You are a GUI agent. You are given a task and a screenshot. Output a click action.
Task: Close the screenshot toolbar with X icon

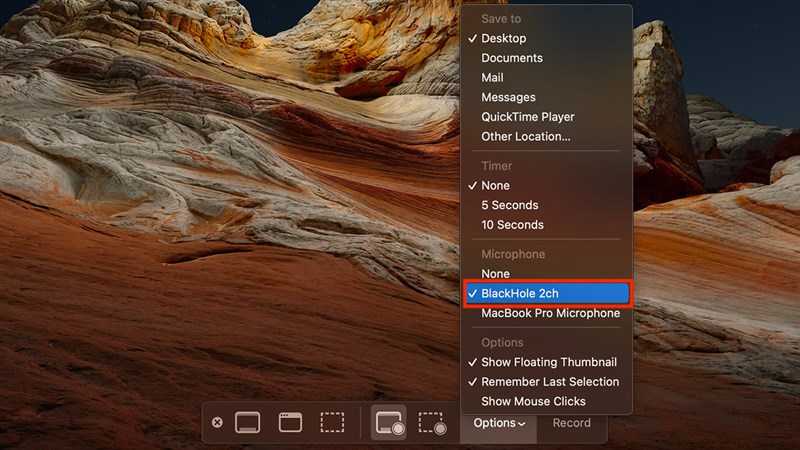click(217, 422)
